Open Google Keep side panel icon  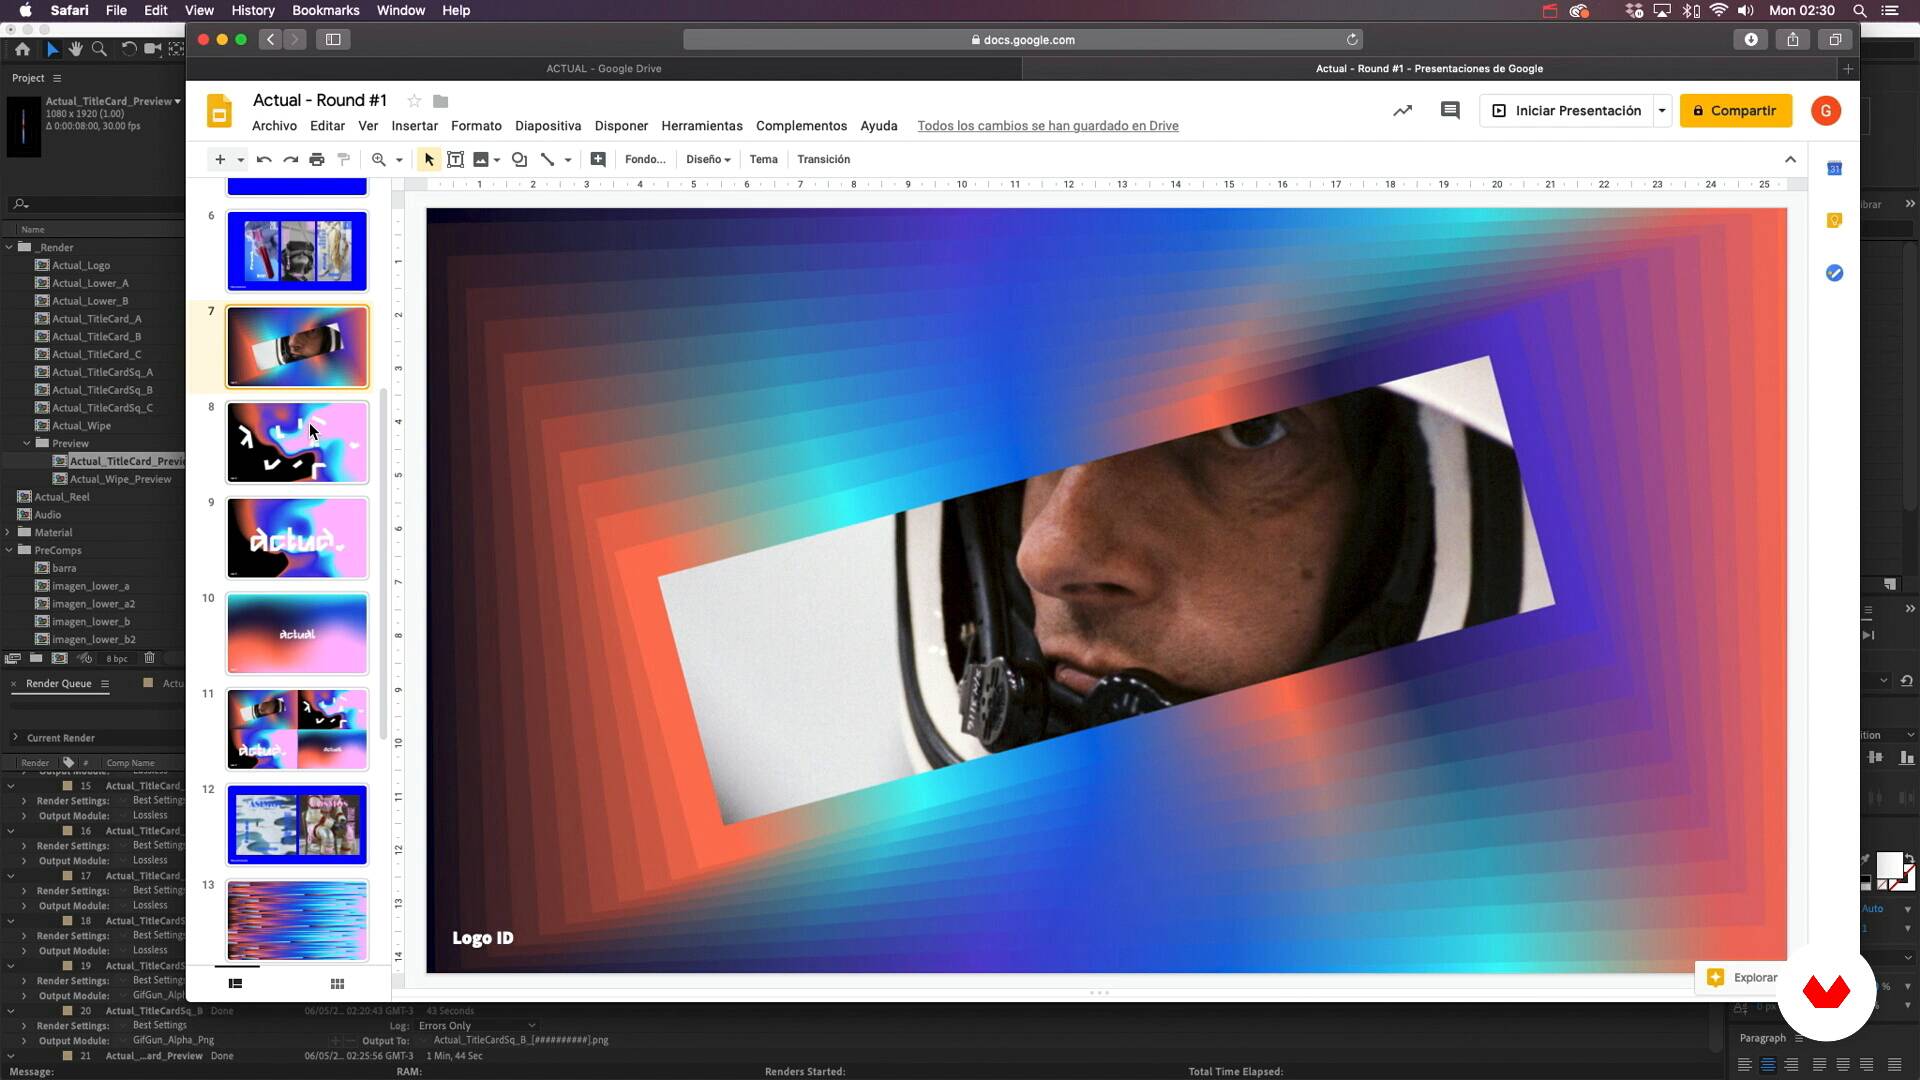[x=1834, y=220]
